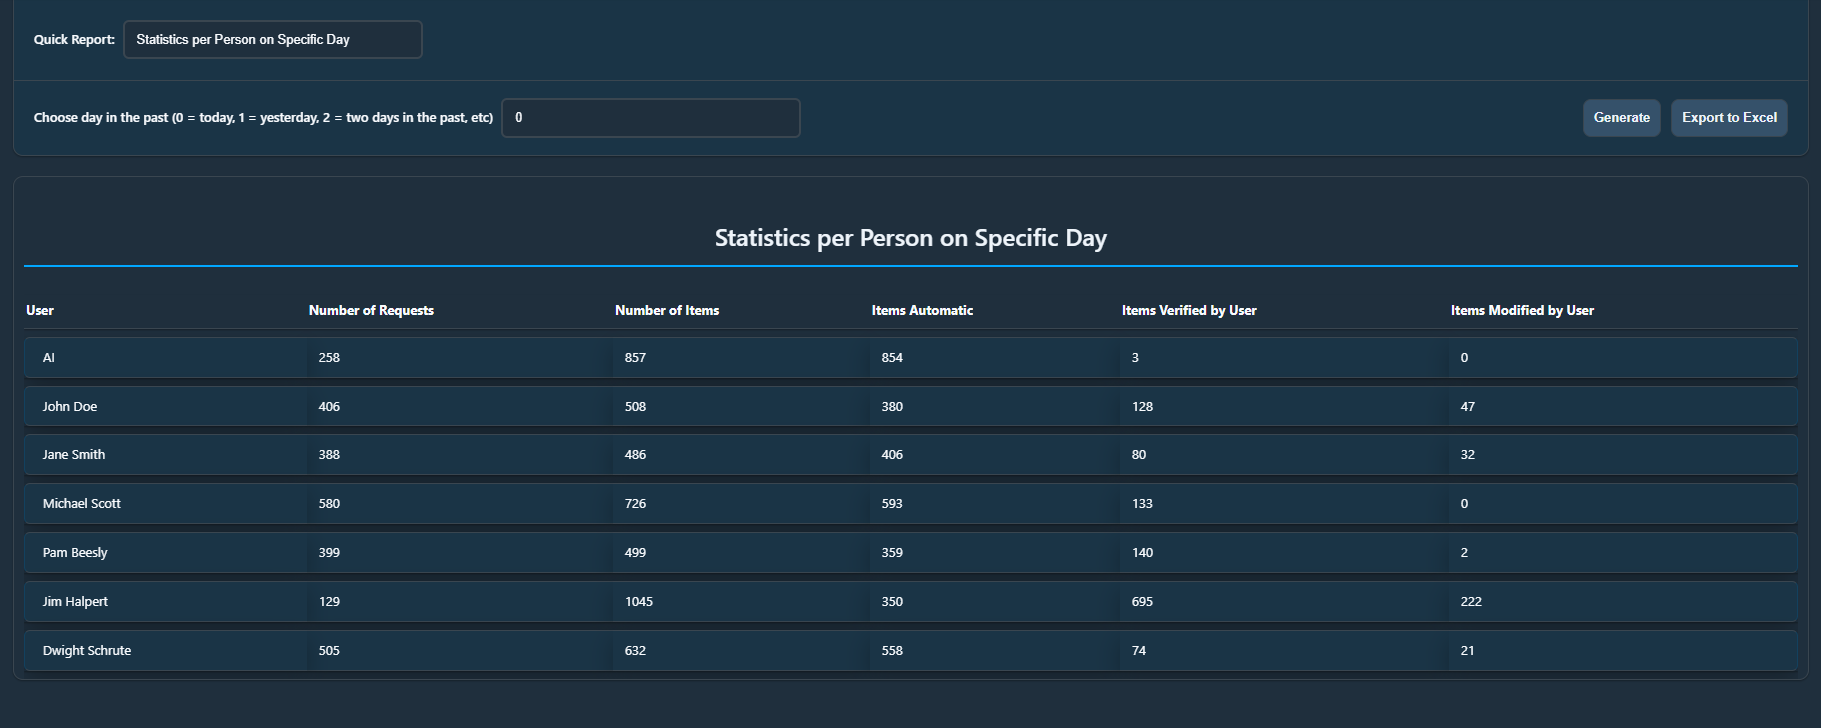Click Michael Scott's verified items value 133
The width and height of the screenshot is (1821, 728).
coord(1142,503)
